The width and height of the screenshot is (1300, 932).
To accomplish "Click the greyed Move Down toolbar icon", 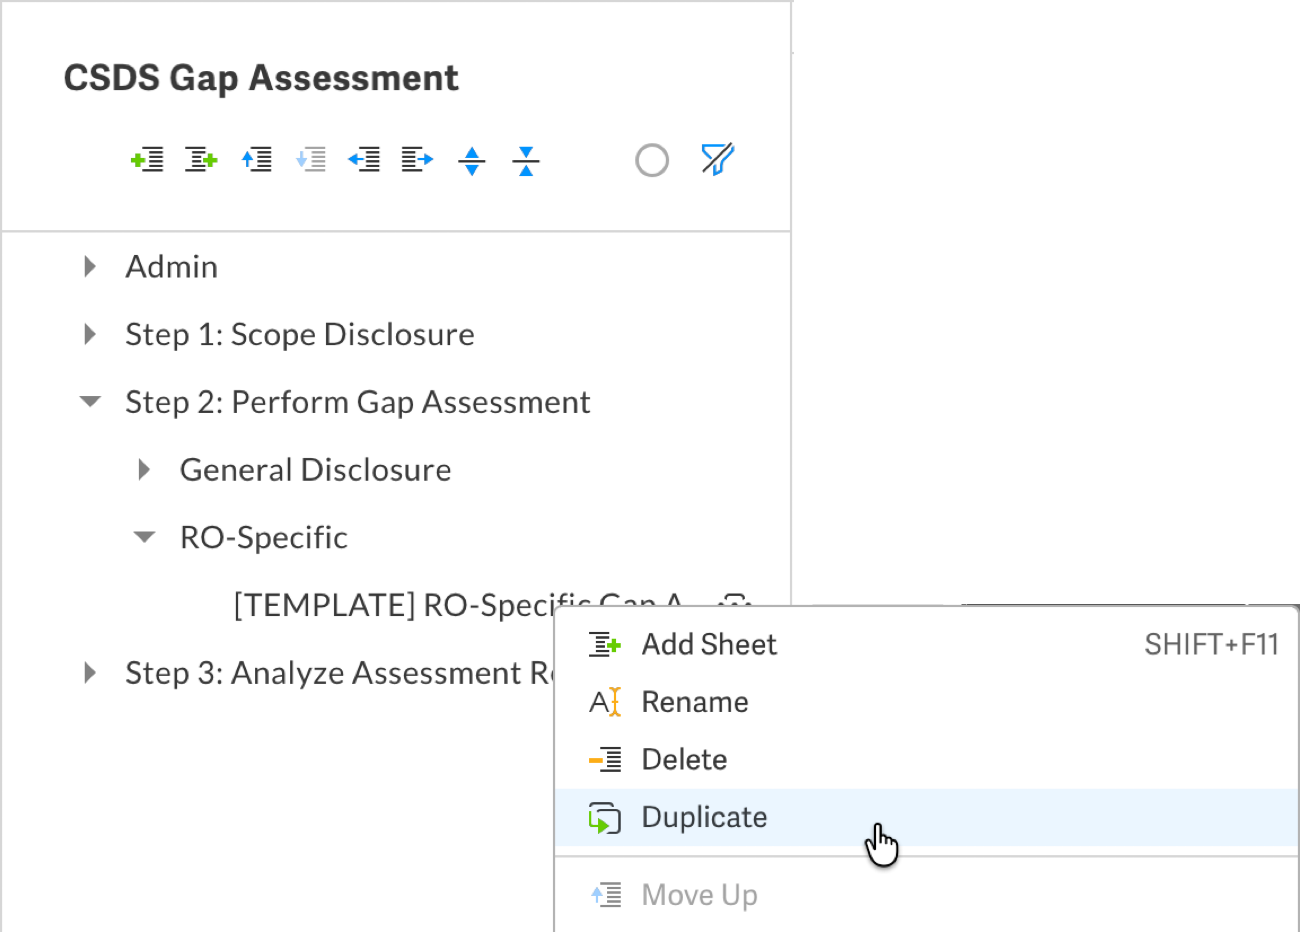I will coord(311,160).
